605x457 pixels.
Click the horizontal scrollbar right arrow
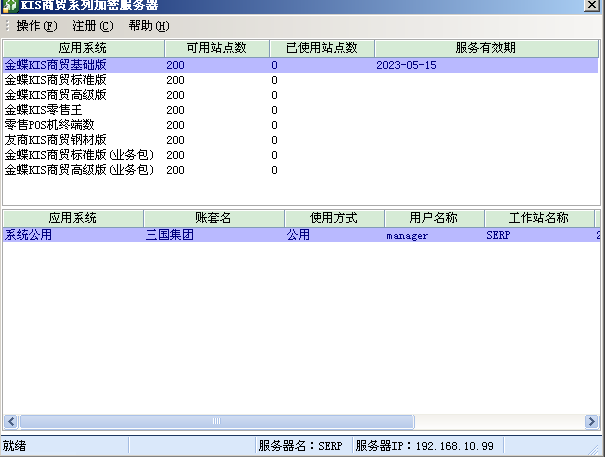coord(591,421)
